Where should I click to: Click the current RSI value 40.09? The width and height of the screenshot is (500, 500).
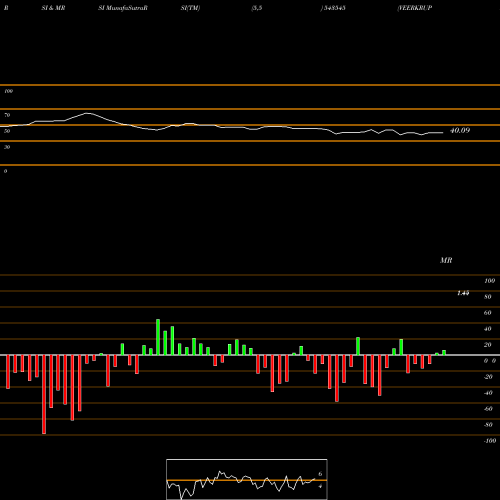click(x=460, y=130)
